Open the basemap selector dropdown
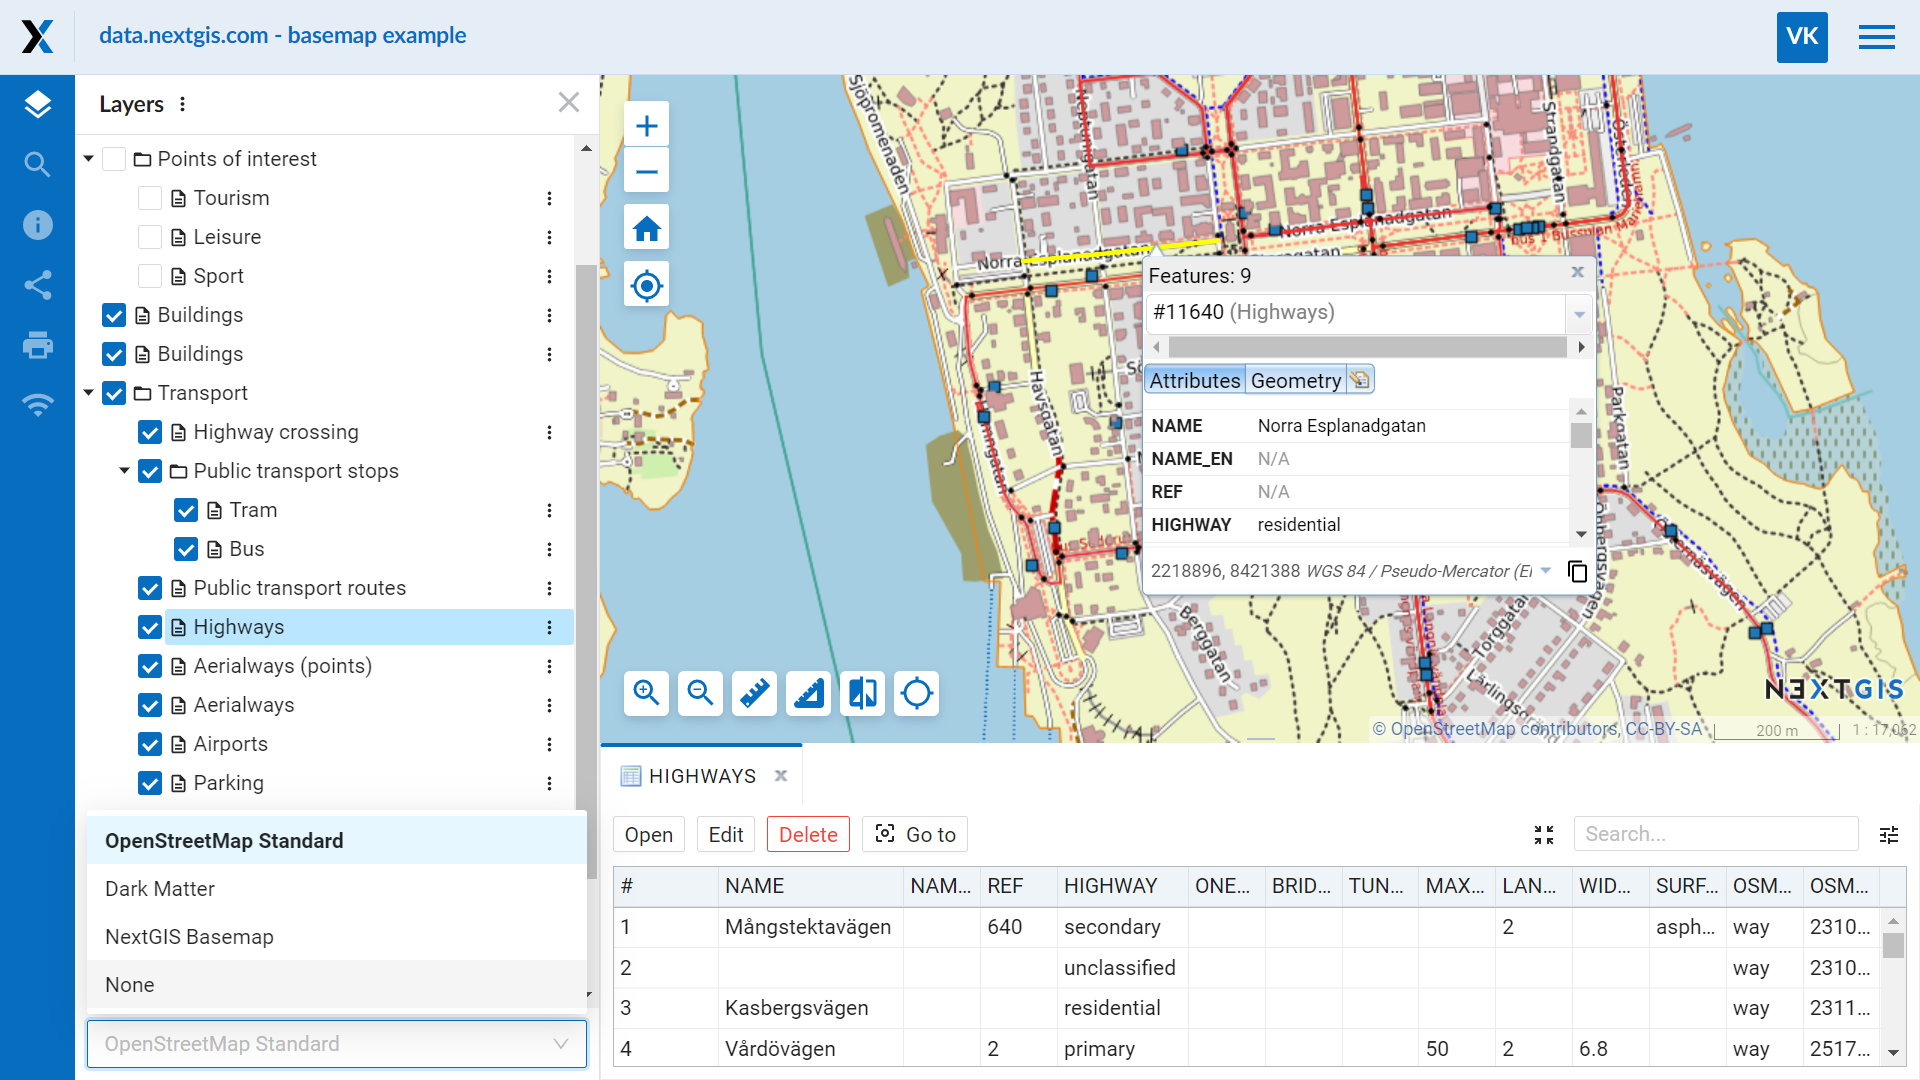Image resolution: width=1920 pixels, height=1080 pixels. [337, 1044]
